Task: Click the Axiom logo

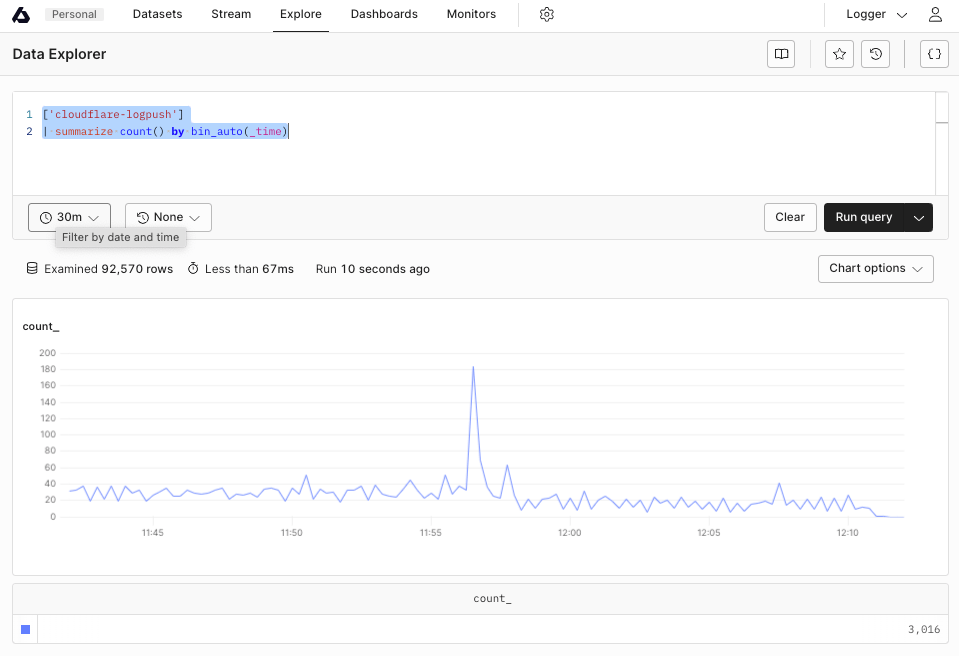Action: (x=20, y=14)
